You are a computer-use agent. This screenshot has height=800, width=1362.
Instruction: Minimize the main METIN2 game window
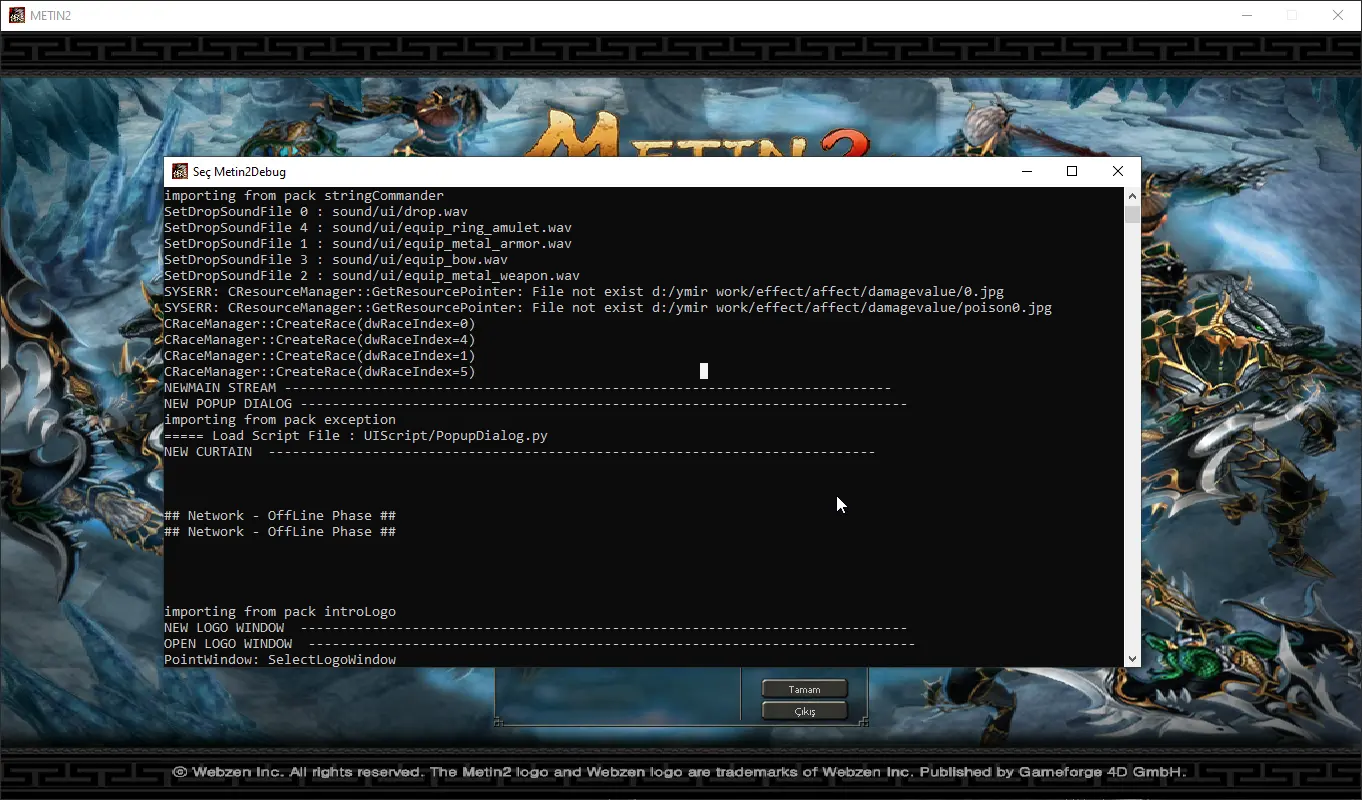[x=1246, y=15]
